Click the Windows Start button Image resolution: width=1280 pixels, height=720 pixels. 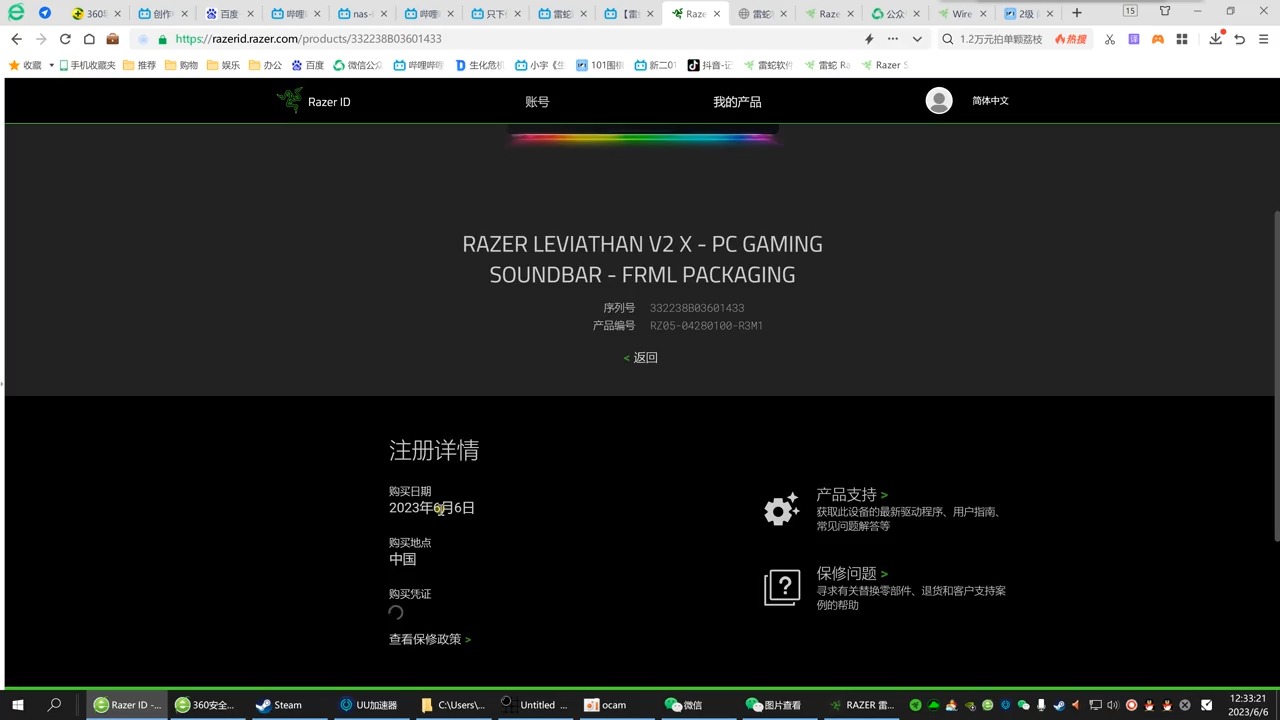pyautogui.click(x=18, y=705)
